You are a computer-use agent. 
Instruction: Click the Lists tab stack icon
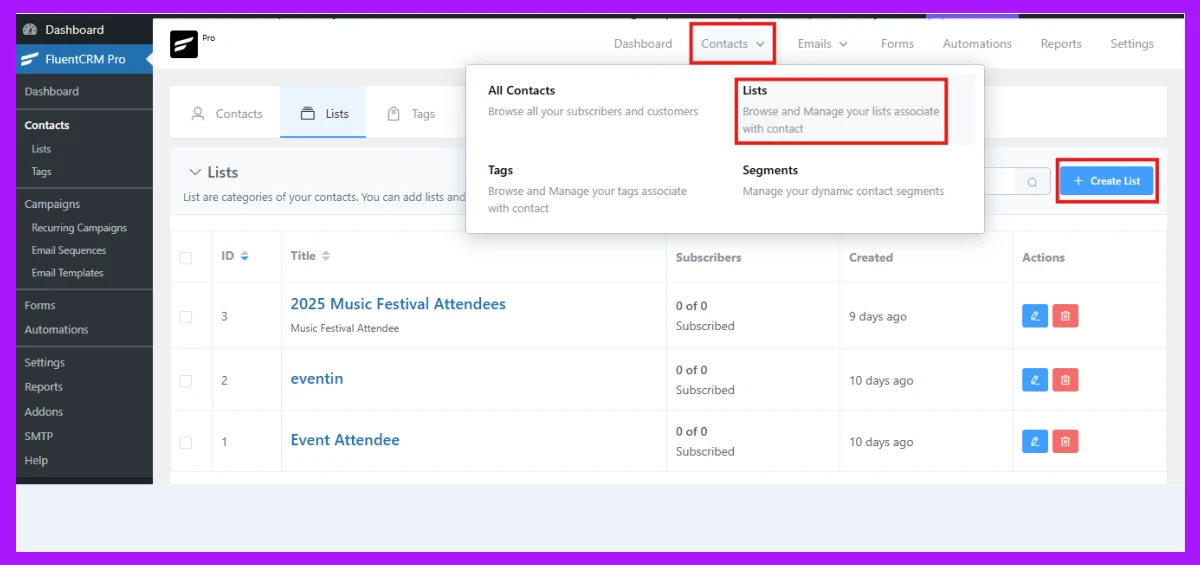pyautogui.click(x=308, y=113)
